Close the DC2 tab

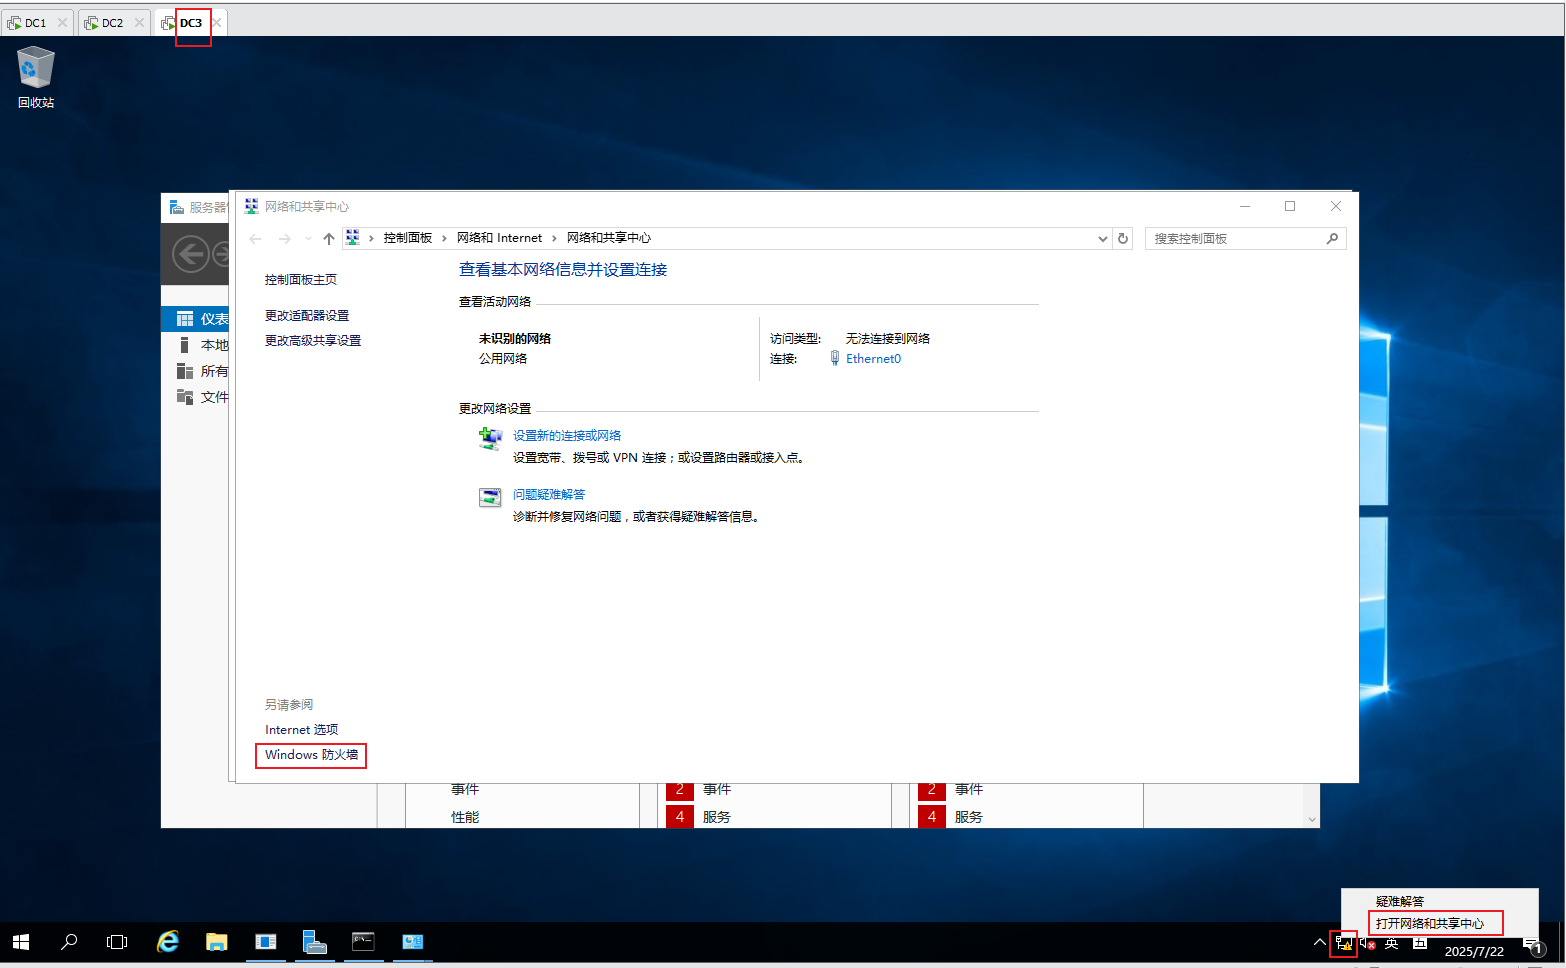139,22
